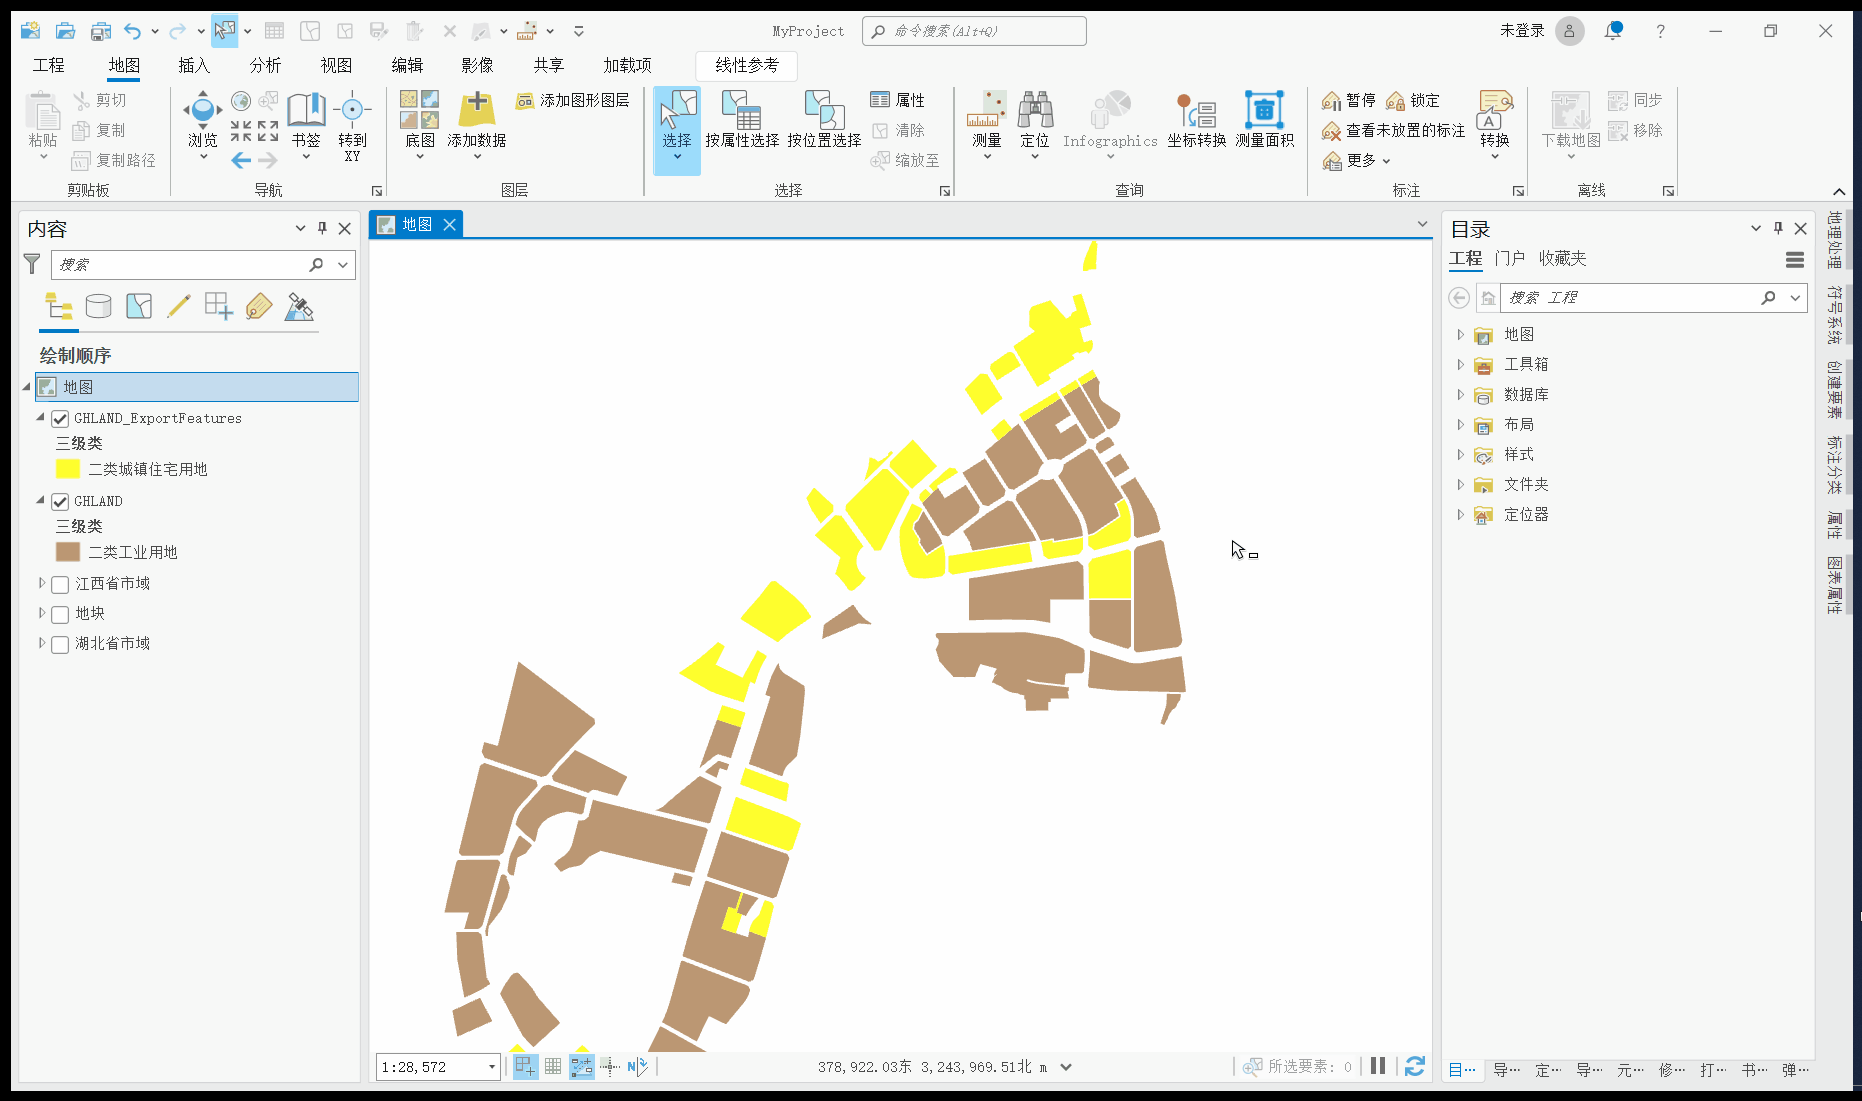Click in the command search box
The height and width of the screenshot is (1101, 1862).
974,31
